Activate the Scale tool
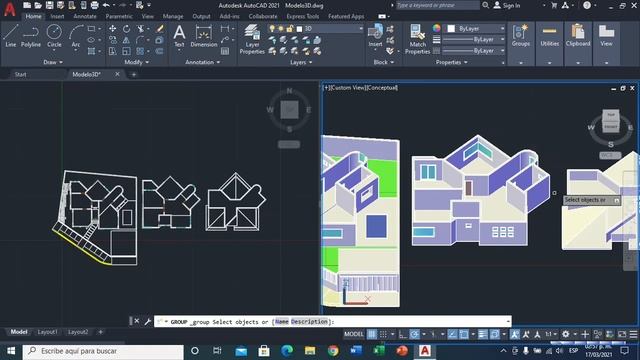640x360 pixels. point(127,51)
